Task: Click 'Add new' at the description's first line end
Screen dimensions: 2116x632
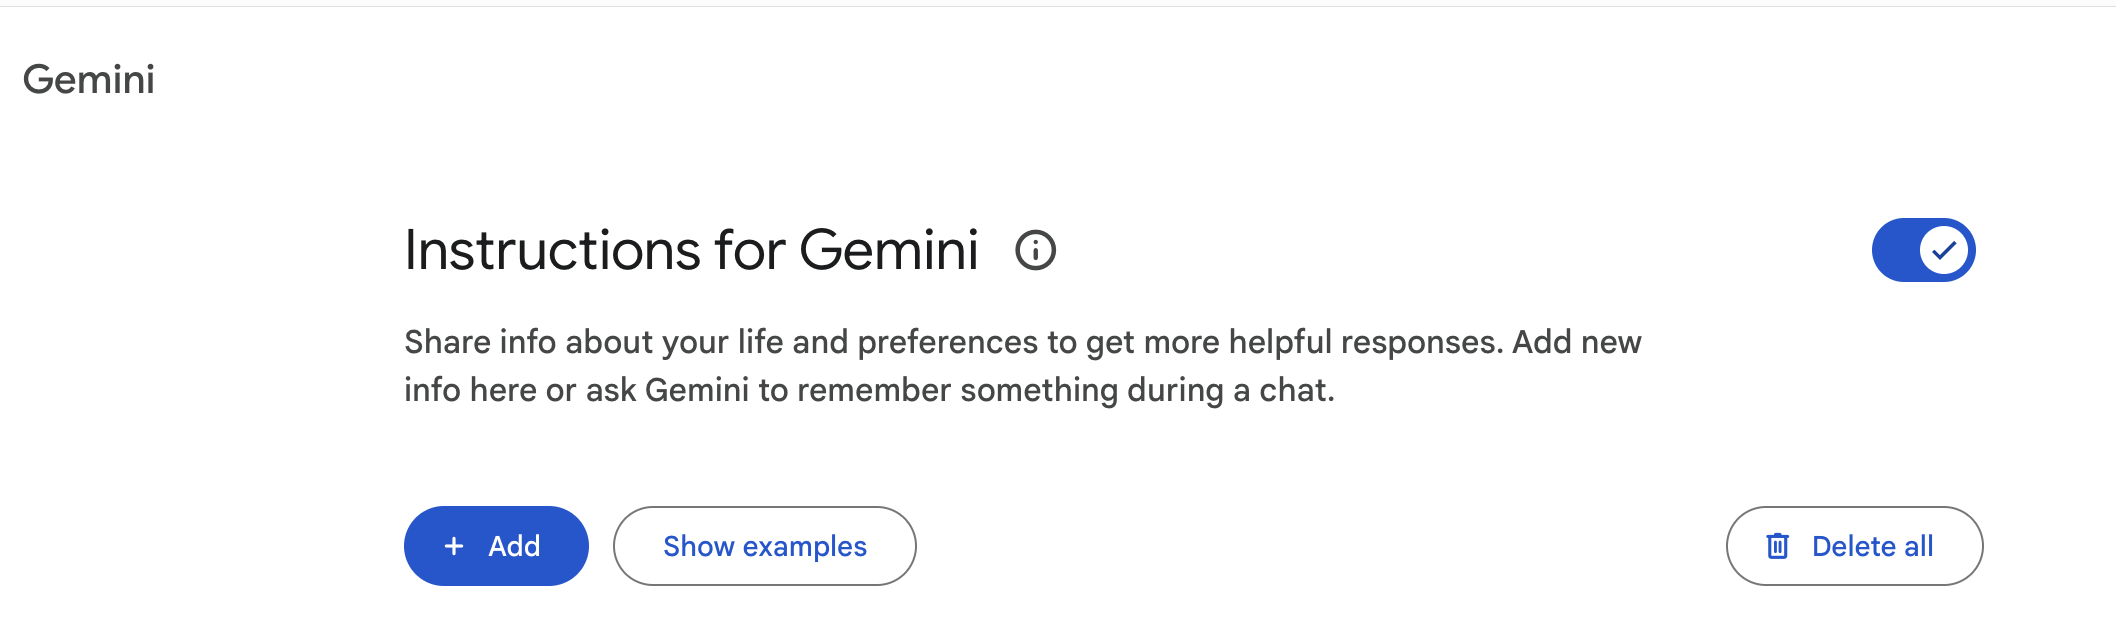Action: tap(1576, 342)
